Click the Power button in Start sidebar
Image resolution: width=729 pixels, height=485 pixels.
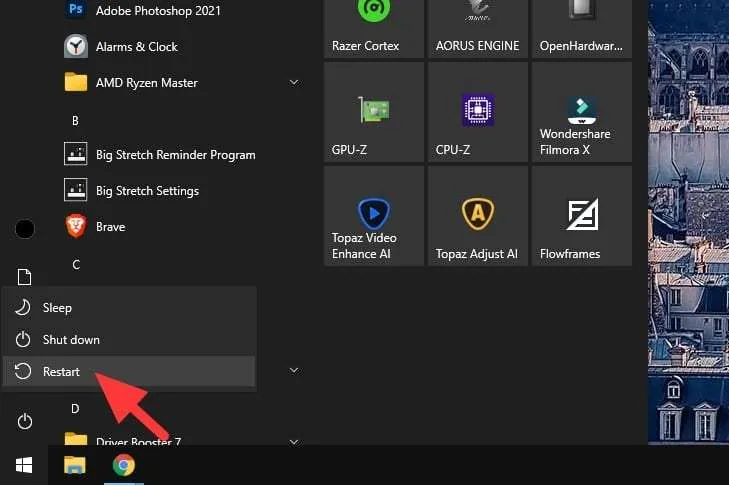point(24,421)
